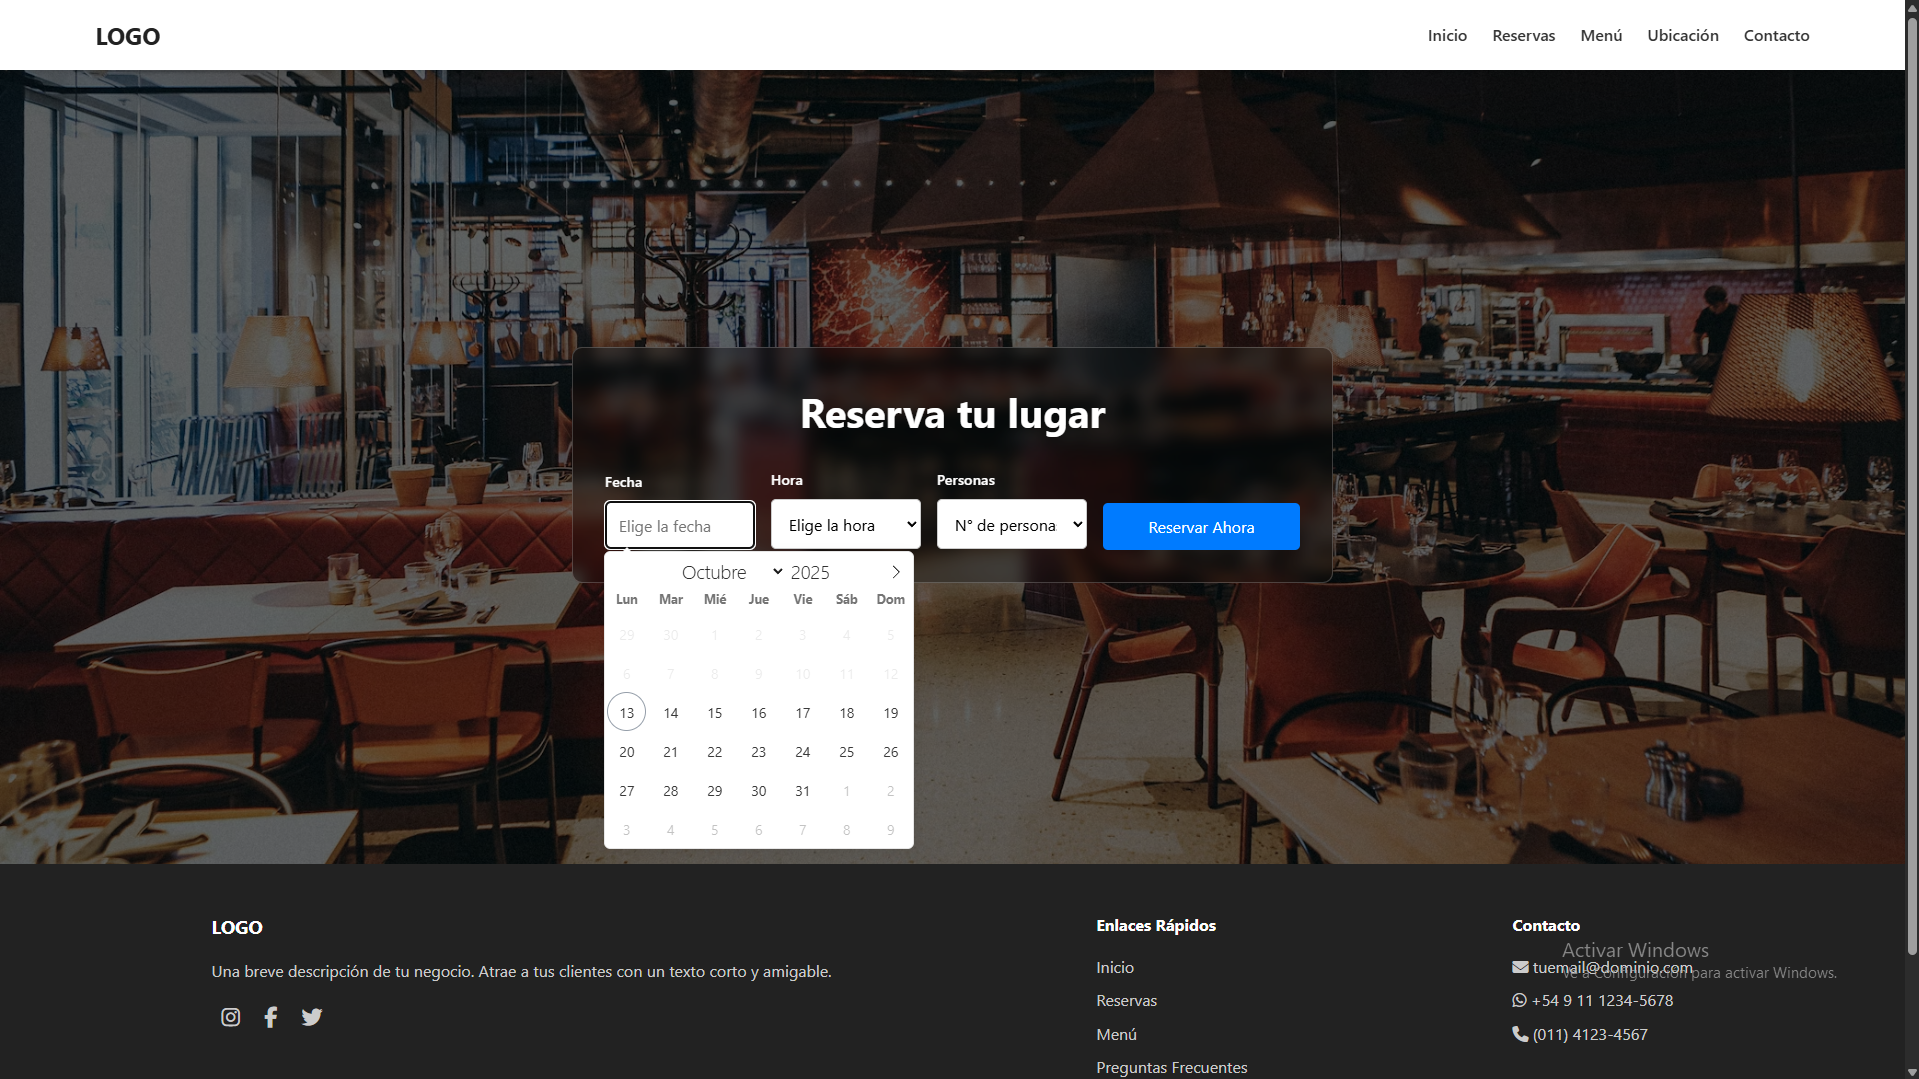Open the Twitter icon in footer
This screenshot has height=1079, width=1919.
pyautogui.click(x=312, y=1017)
